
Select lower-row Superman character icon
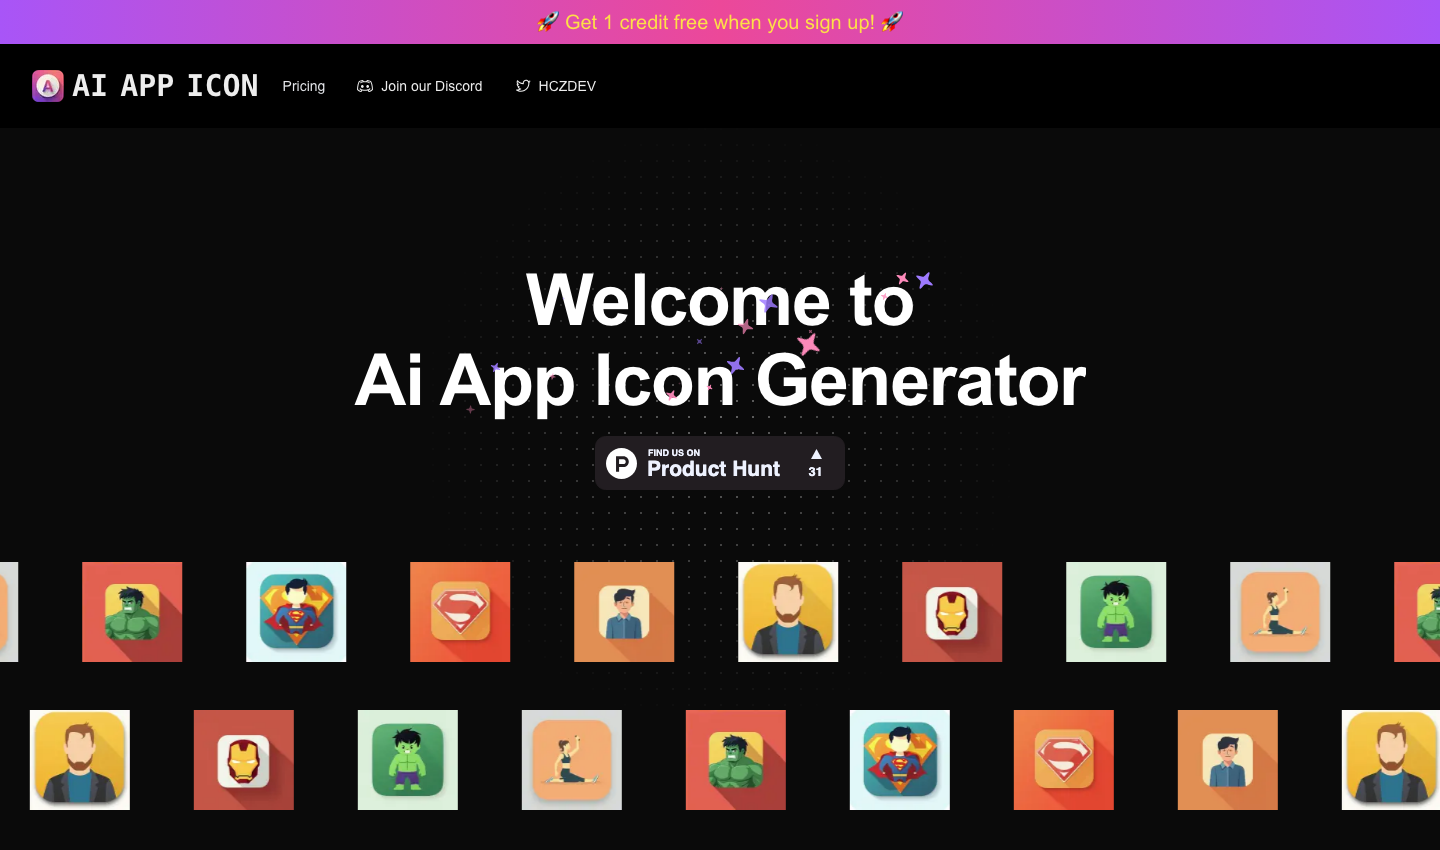900,760
